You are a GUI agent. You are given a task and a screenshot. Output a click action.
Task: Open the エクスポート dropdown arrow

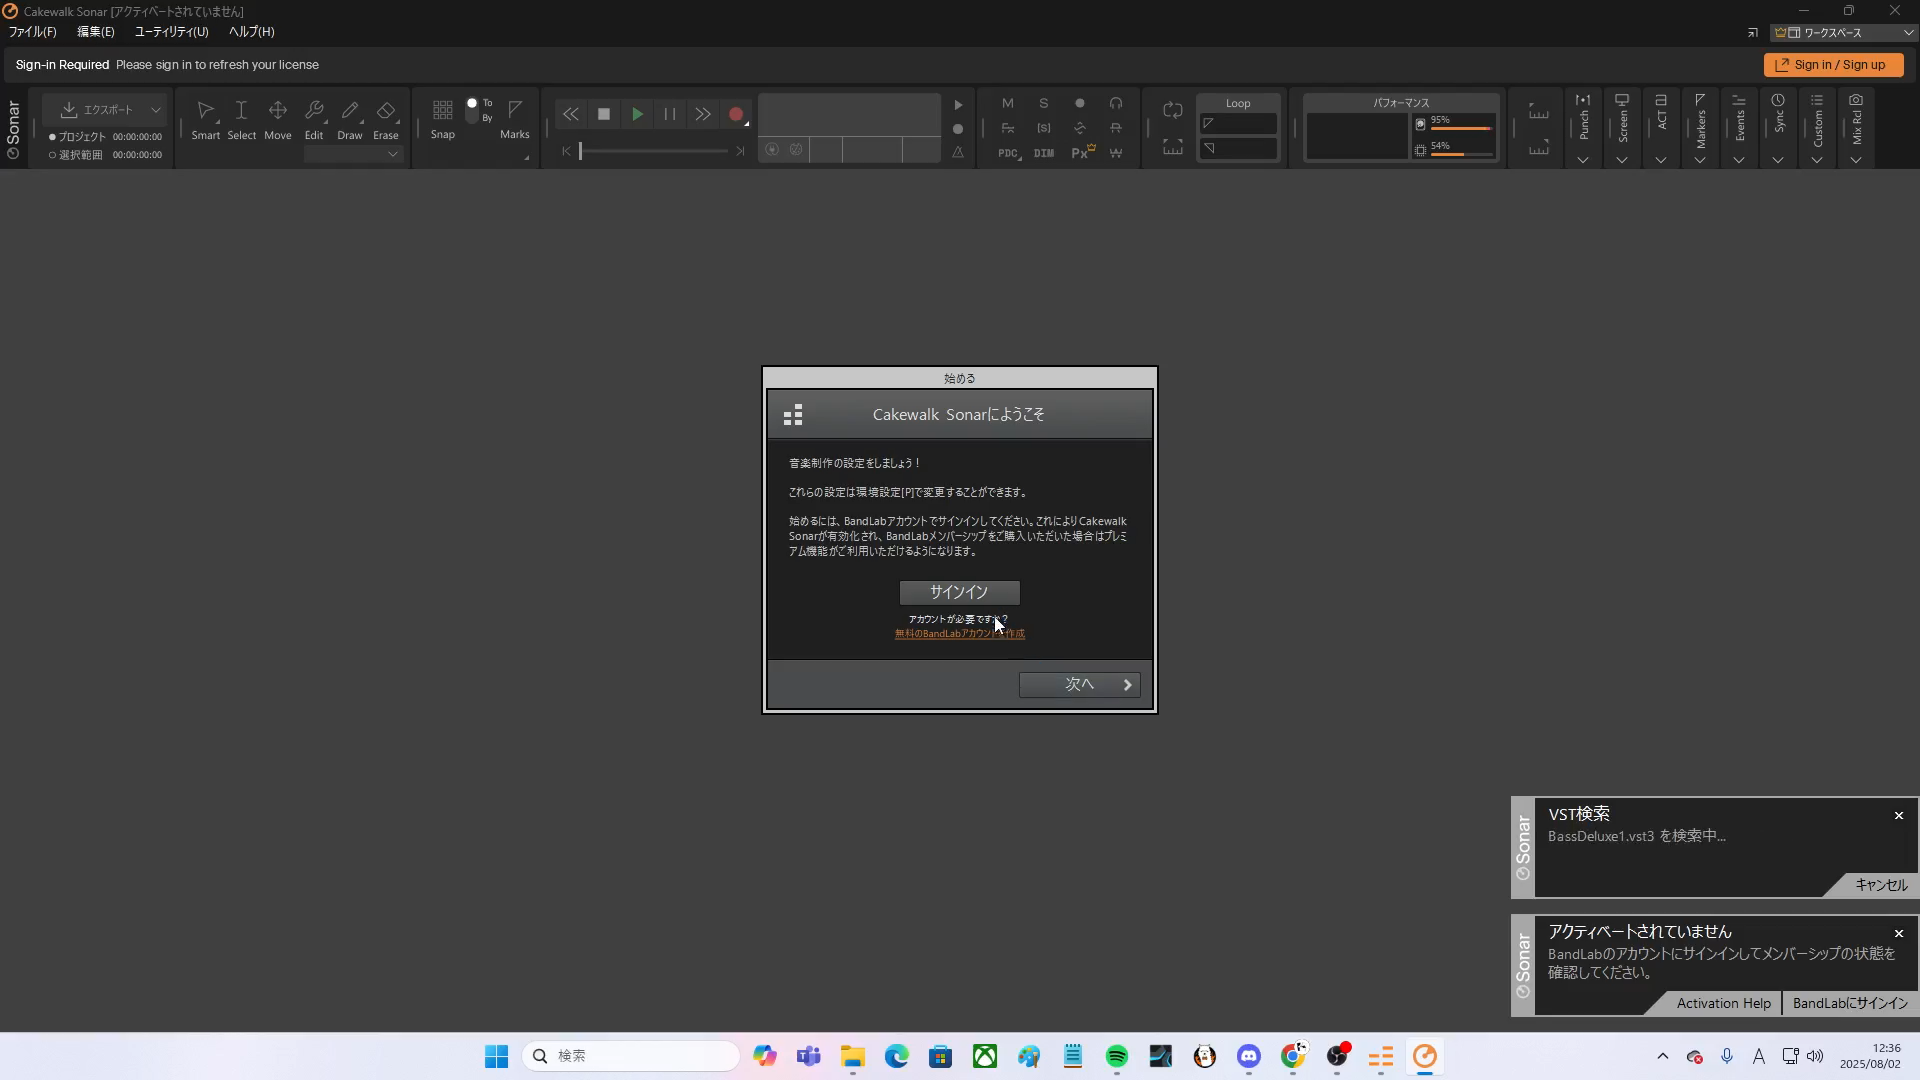tap(156, 110)
